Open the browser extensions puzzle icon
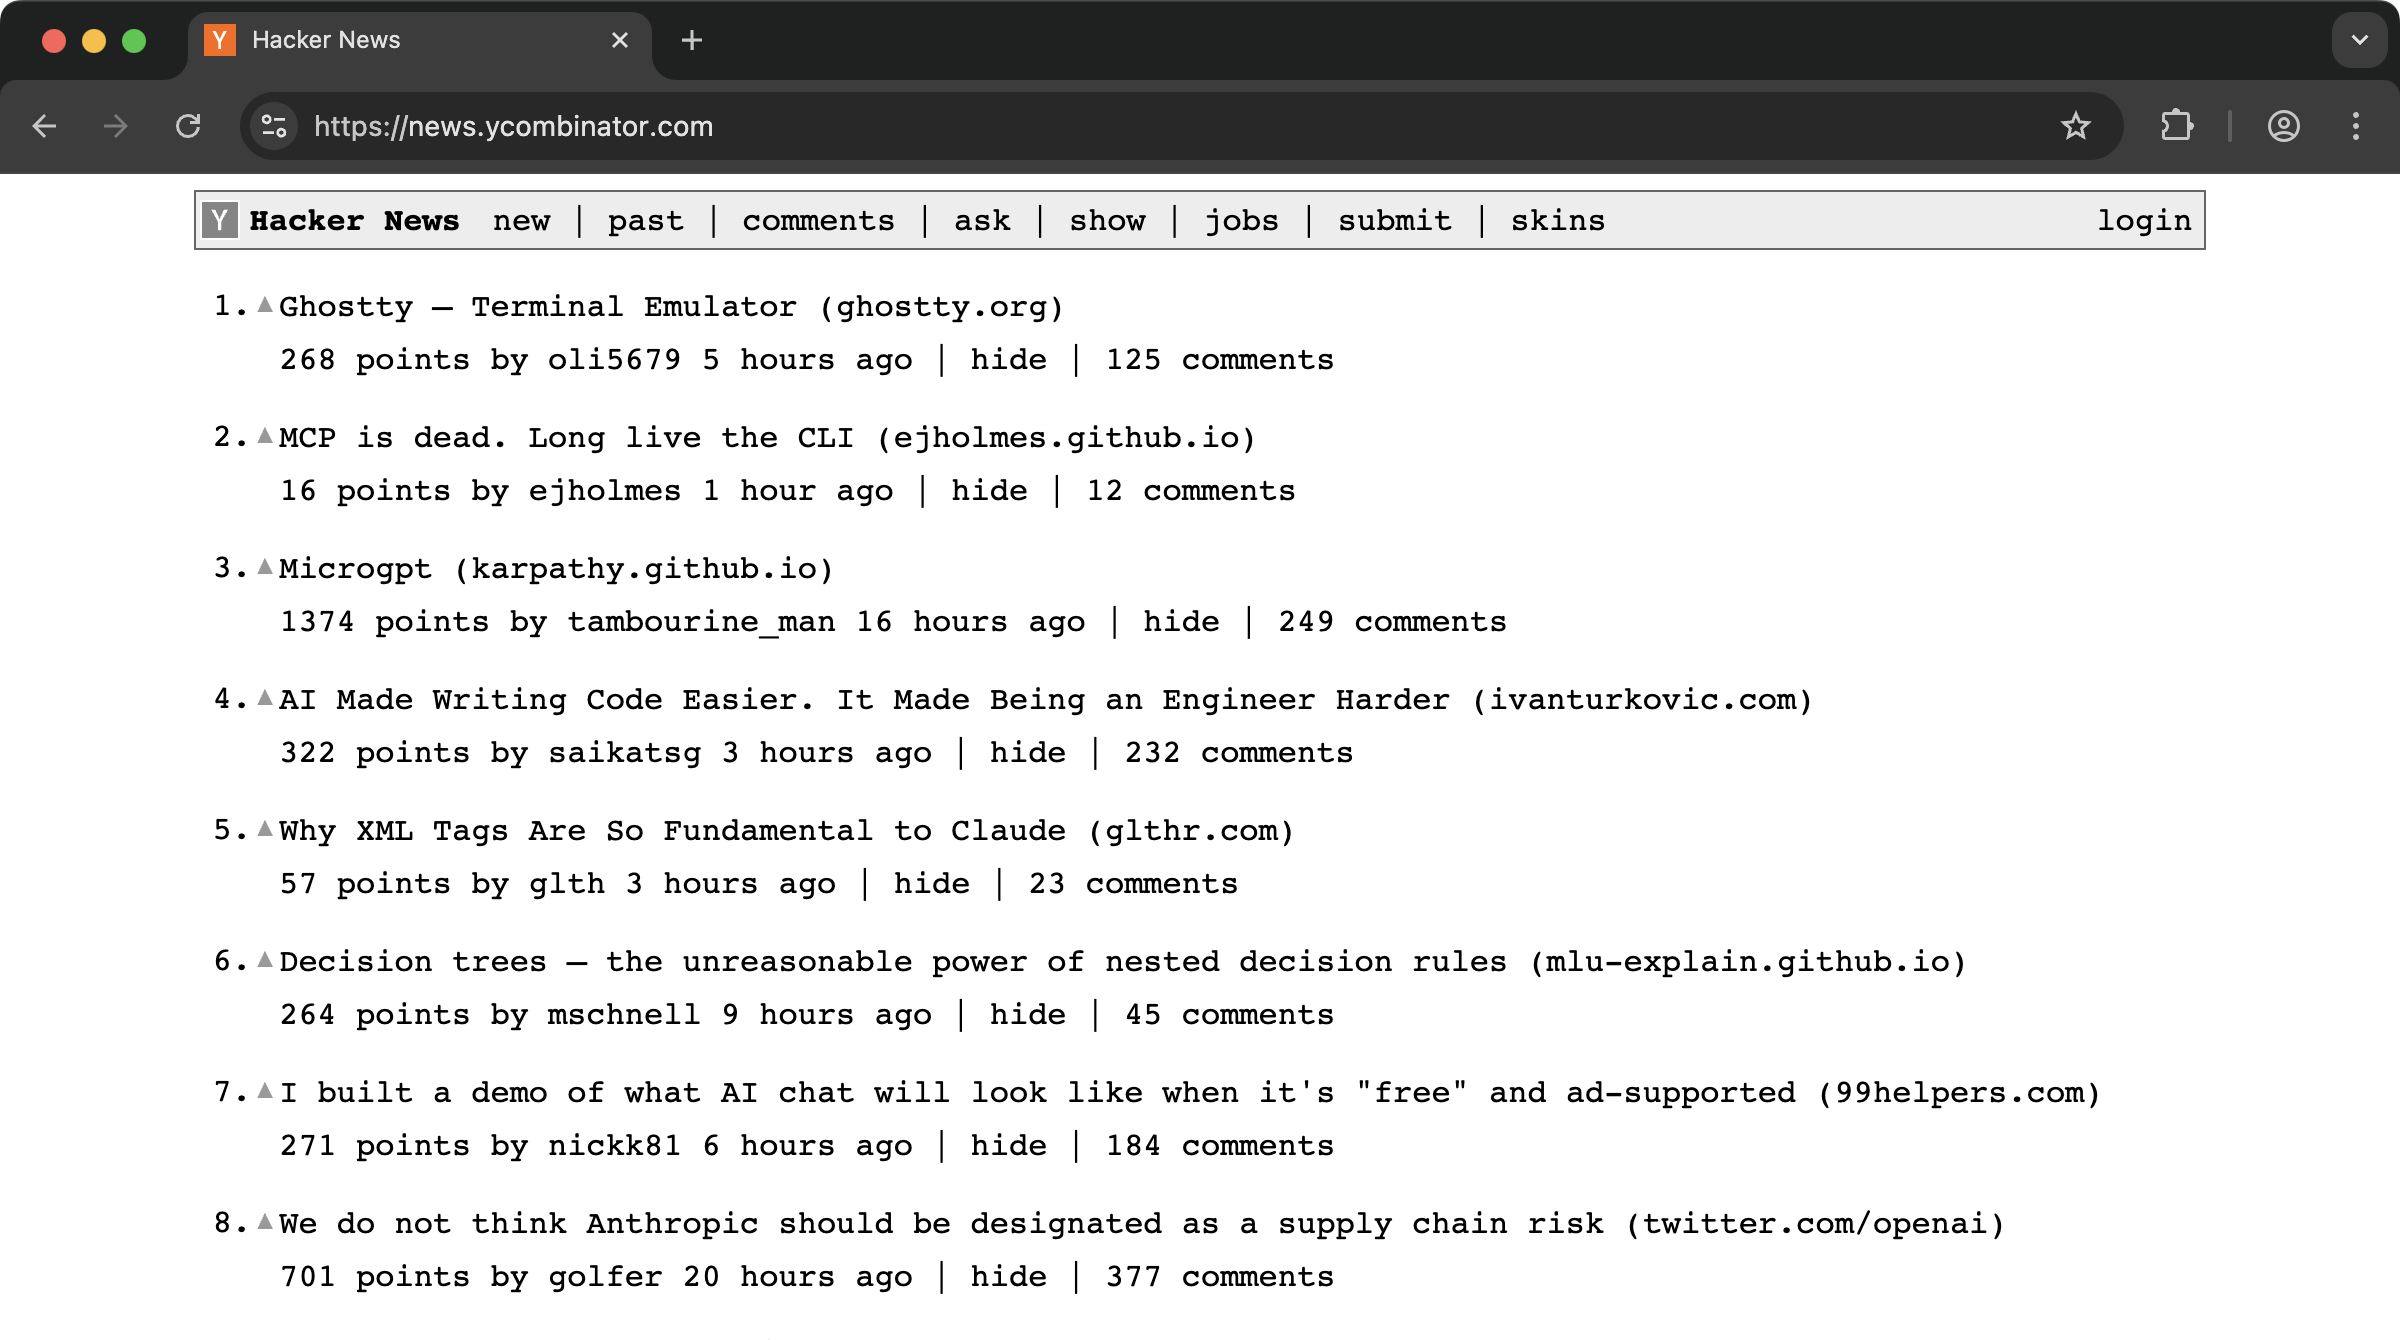This screenshot has height=1340, width=2400. pos(2176,126)
